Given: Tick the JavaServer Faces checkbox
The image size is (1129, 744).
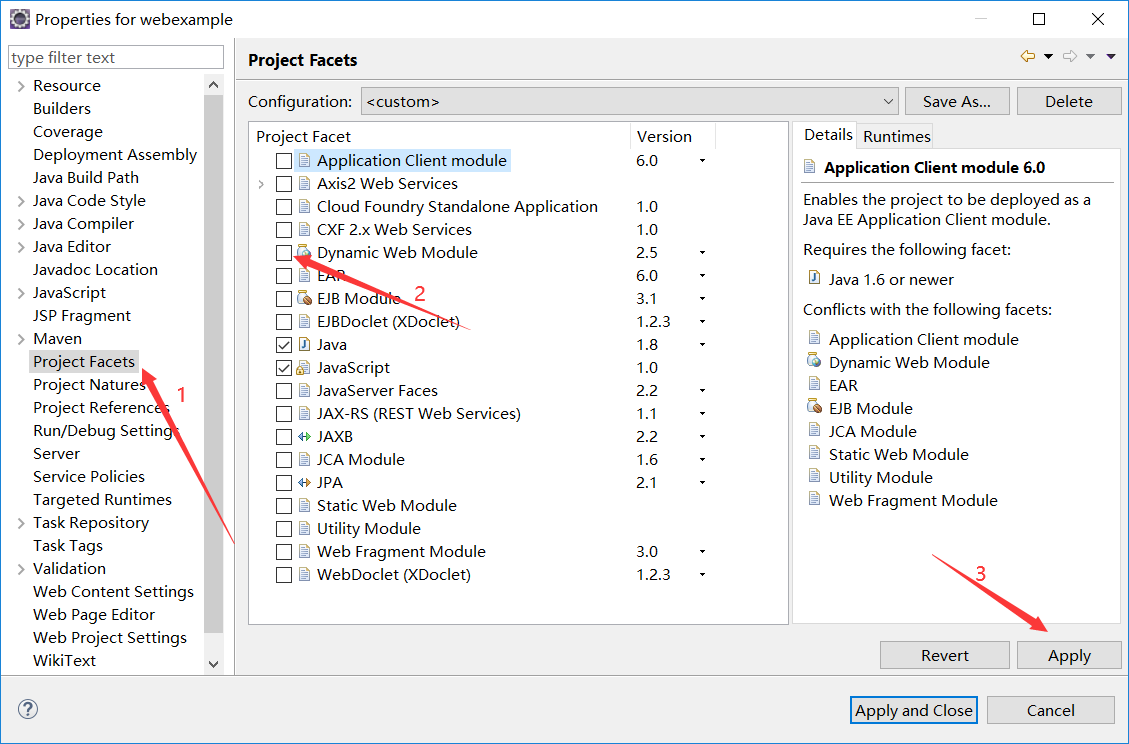Looking at the screenshot, I should coord(284,391).
